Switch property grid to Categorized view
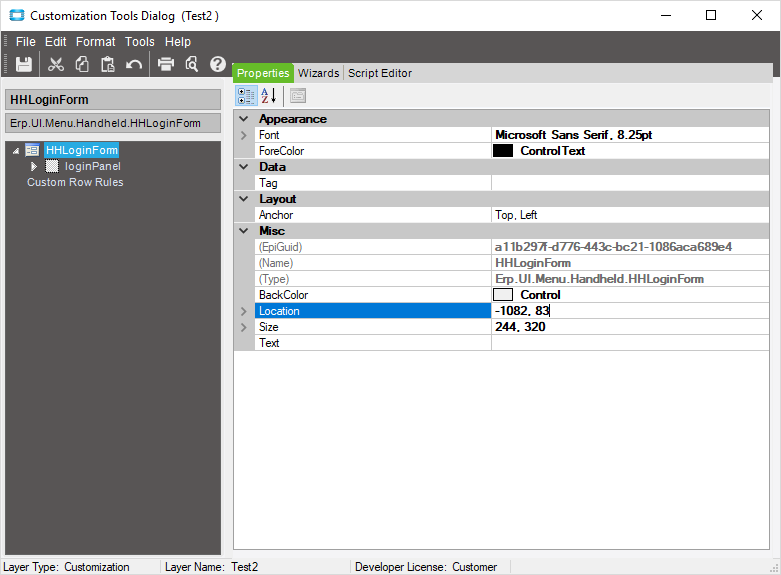Viewport: 781px width, 575px height. pyautogui.click(x=245, y=96)
